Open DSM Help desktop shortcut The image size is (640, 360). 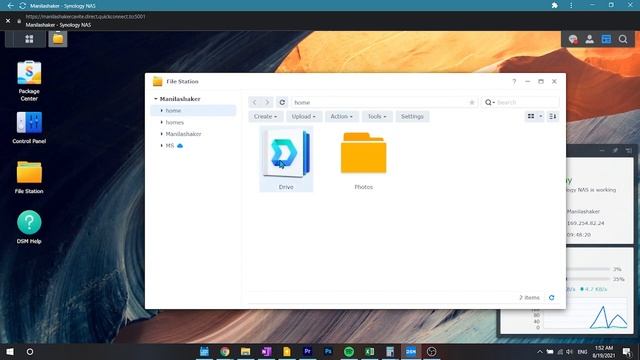[29, 227]
